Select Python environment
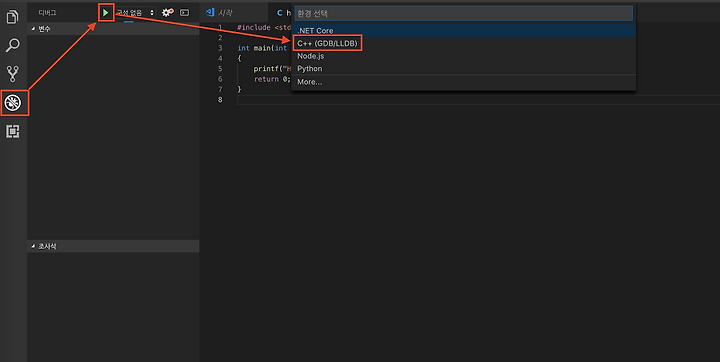The height and width of the screenshot is (362, 720). [464, 68]
